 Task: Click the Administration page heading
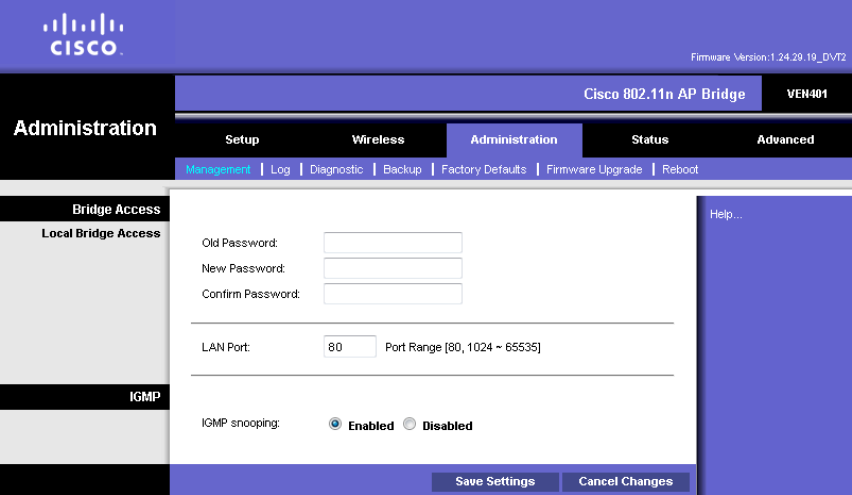pos(85,128)
